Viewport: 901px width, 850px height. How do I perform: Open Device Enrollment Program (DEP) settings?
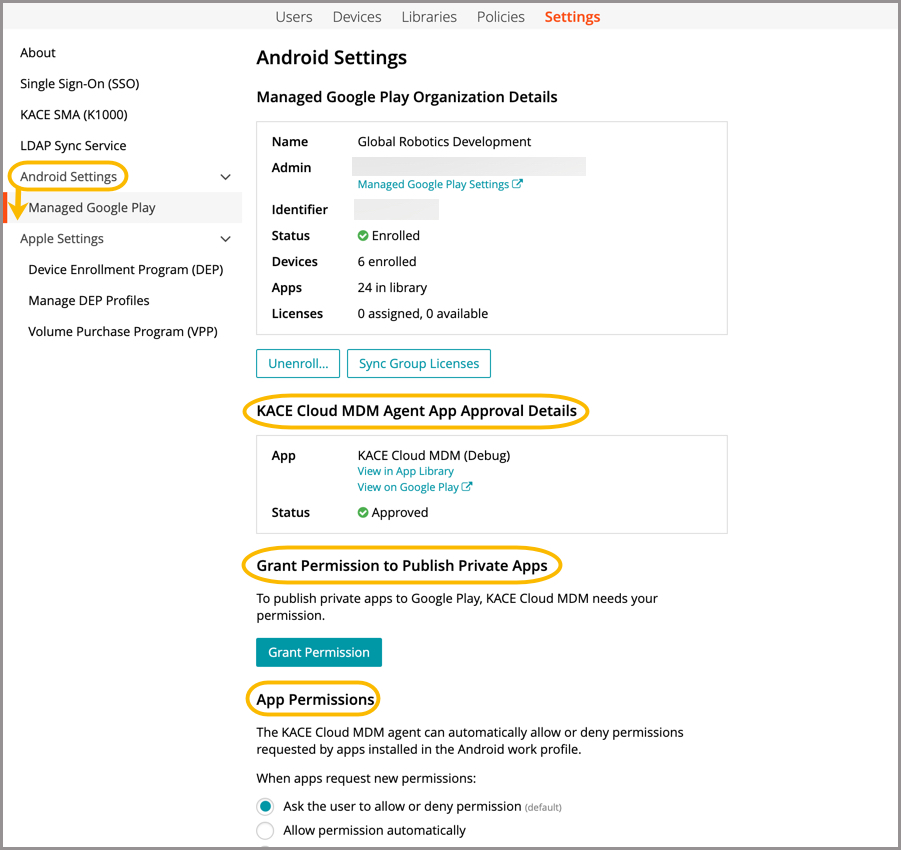(x=125, y=270)
